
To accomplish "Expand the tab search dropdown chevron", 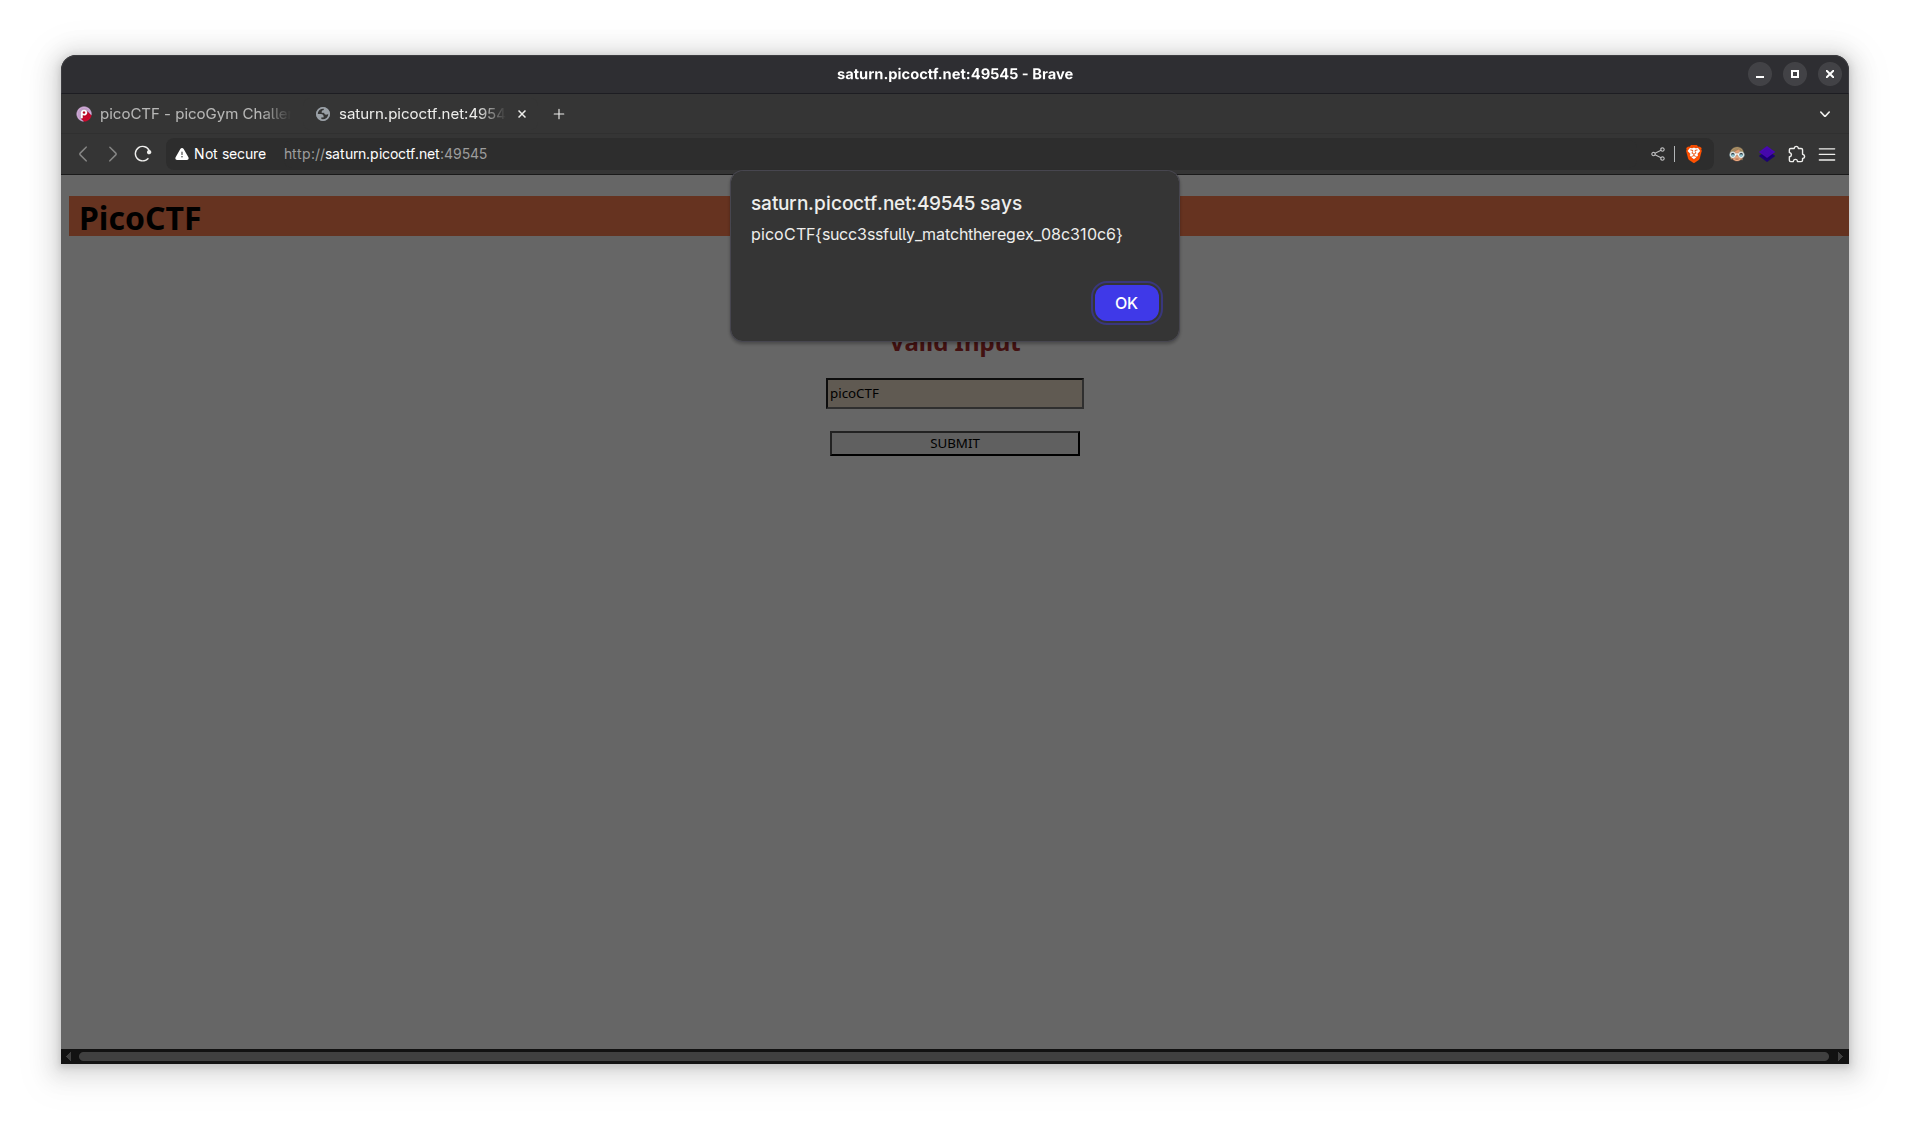I will click(1825, 114).
